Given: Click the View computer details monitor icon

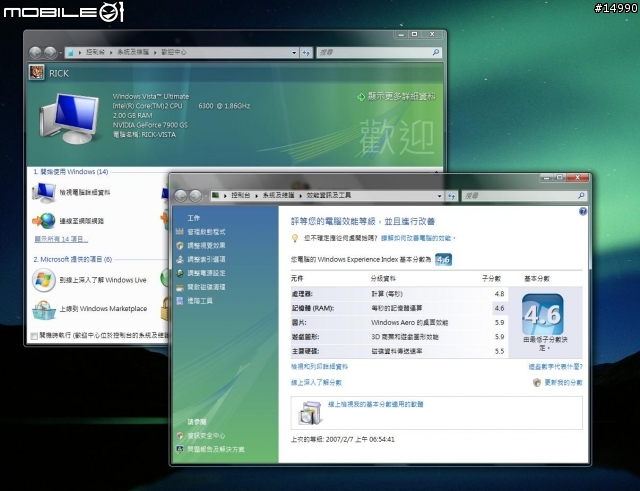Looking at the screenshot, I should (x=44, y=193).
